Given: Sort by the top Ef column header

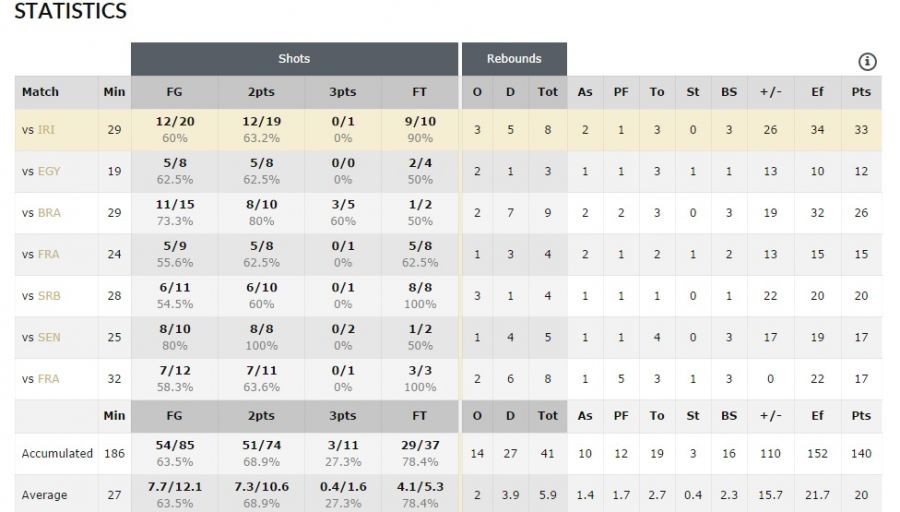Looking at the screenshot, I should 817,92.
